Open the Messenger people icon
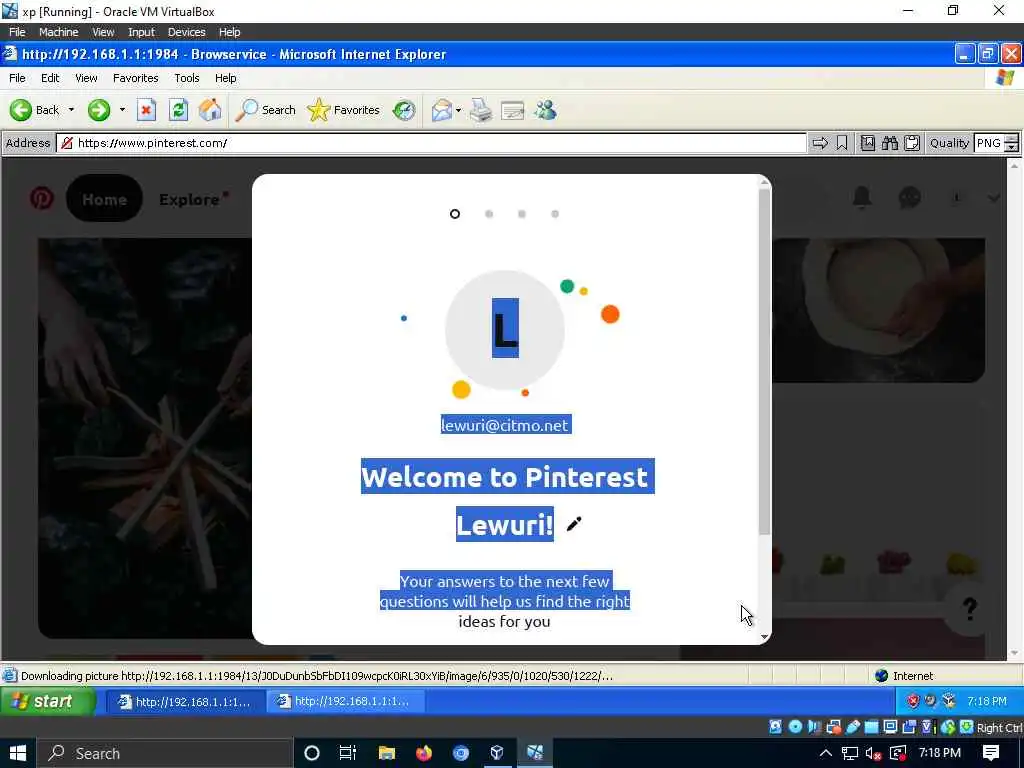The image size is (1024, 768). [x=545, y=110]
